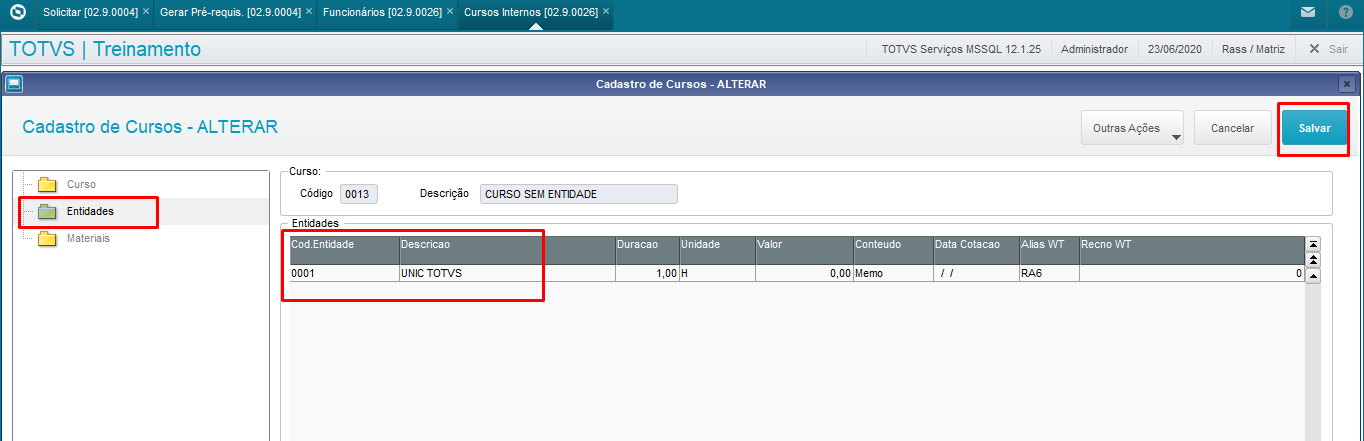Open the mail envelope icon
1364x441 pixels.
pos(1307,13)
